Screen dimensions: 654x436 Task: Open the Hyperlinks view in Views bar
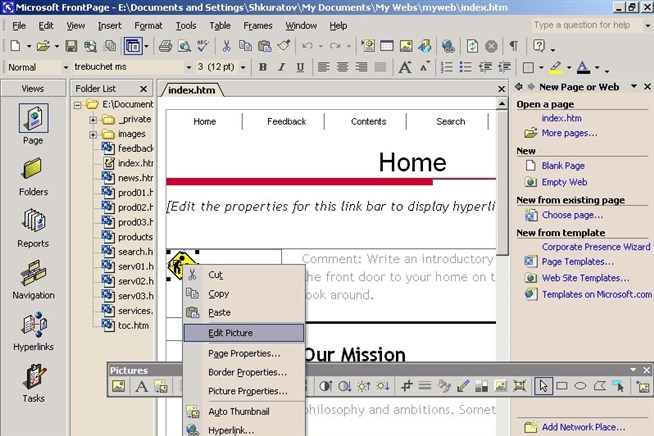coord(33,331)
